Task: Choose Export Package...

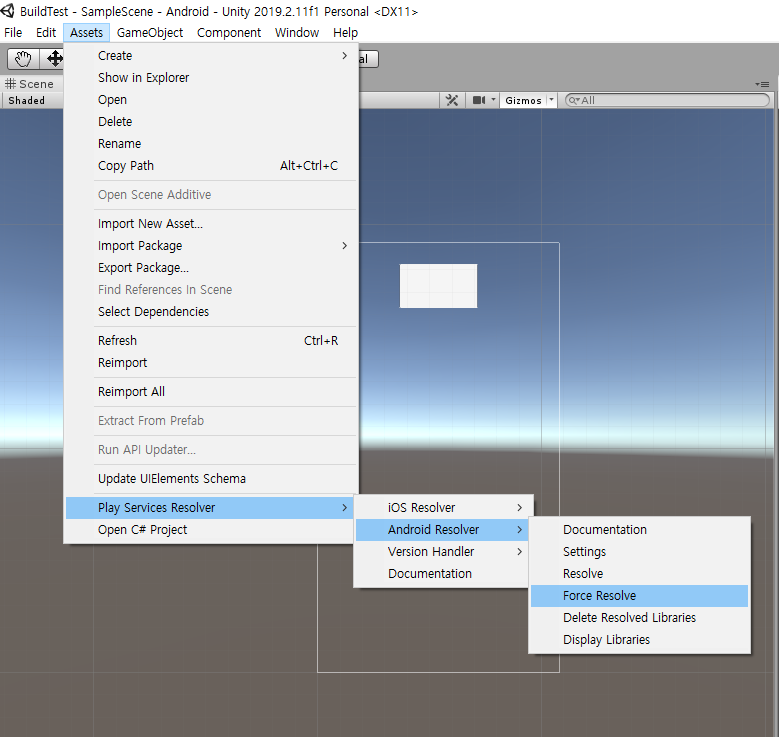Action: point(211,267)
